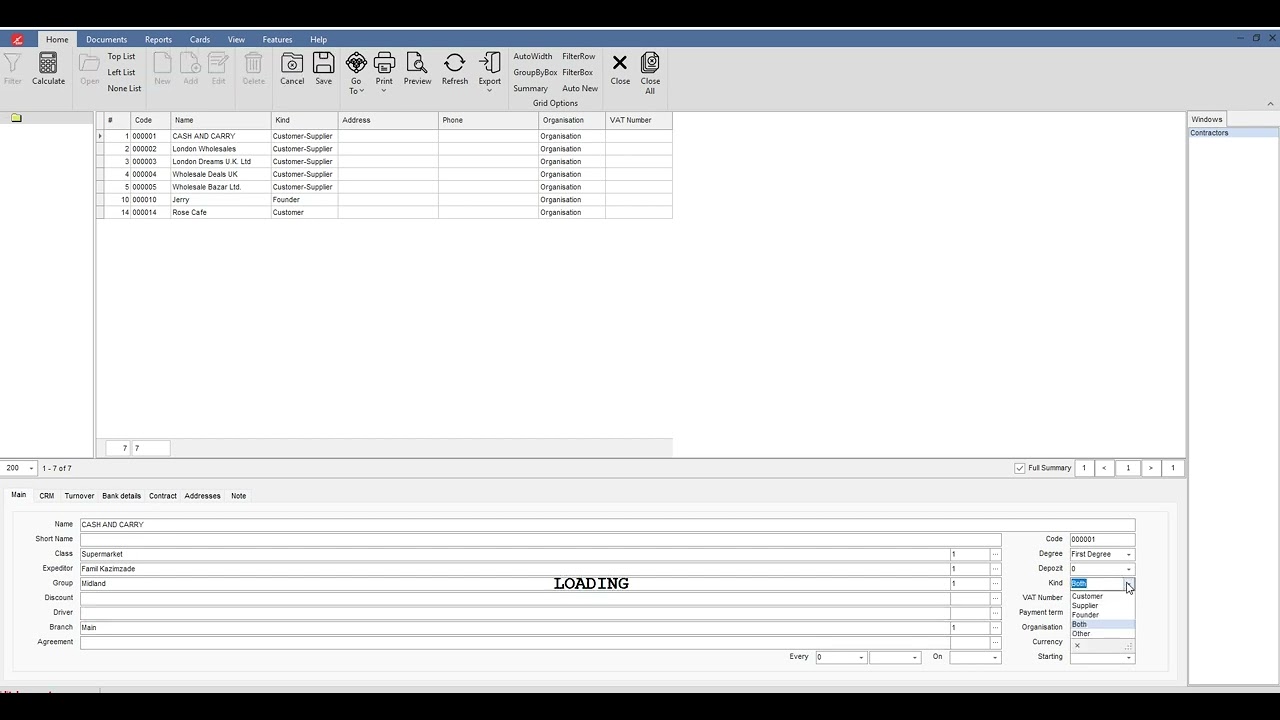Open the Cards menu
This screenshot has width=1280, height=720.
[x=200, y=40]
